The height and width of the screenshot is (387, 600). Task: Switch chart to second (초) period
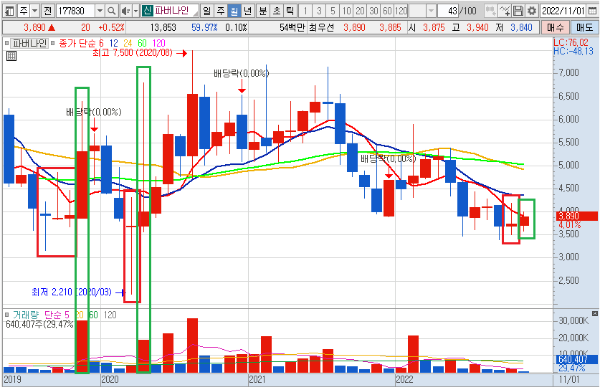tap(277, 11)
